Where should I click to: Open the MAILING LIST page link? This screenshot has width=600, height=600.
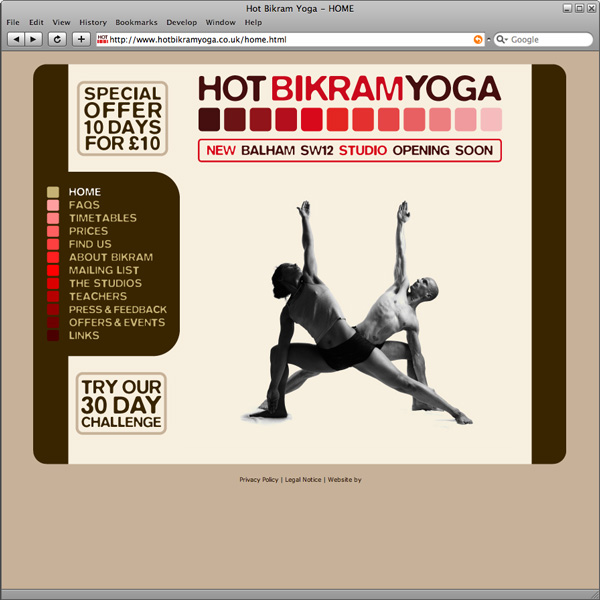(x=104, y=270)
